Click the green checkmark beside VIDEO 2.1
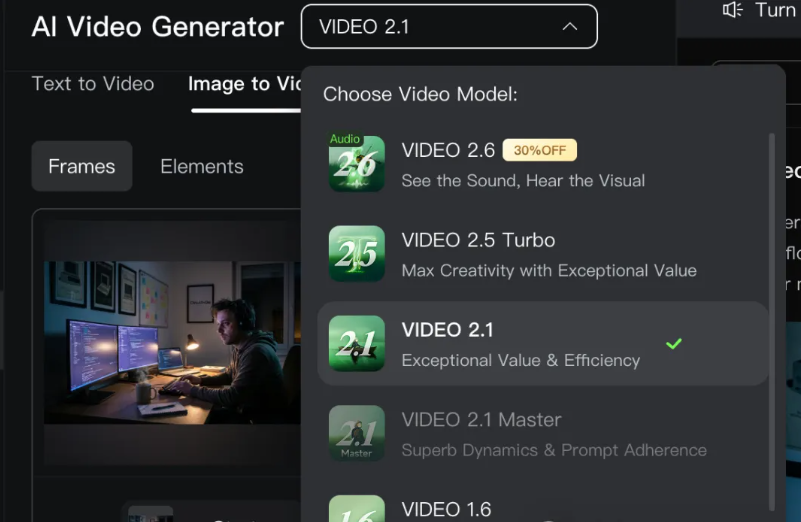Screen dimensions: 801x522 (674, 344)
